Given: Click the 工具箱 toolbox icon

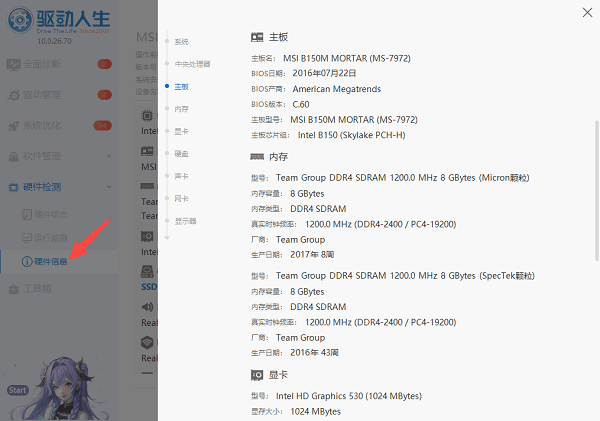Looking at the screenshot, I should tap(14, 288).
